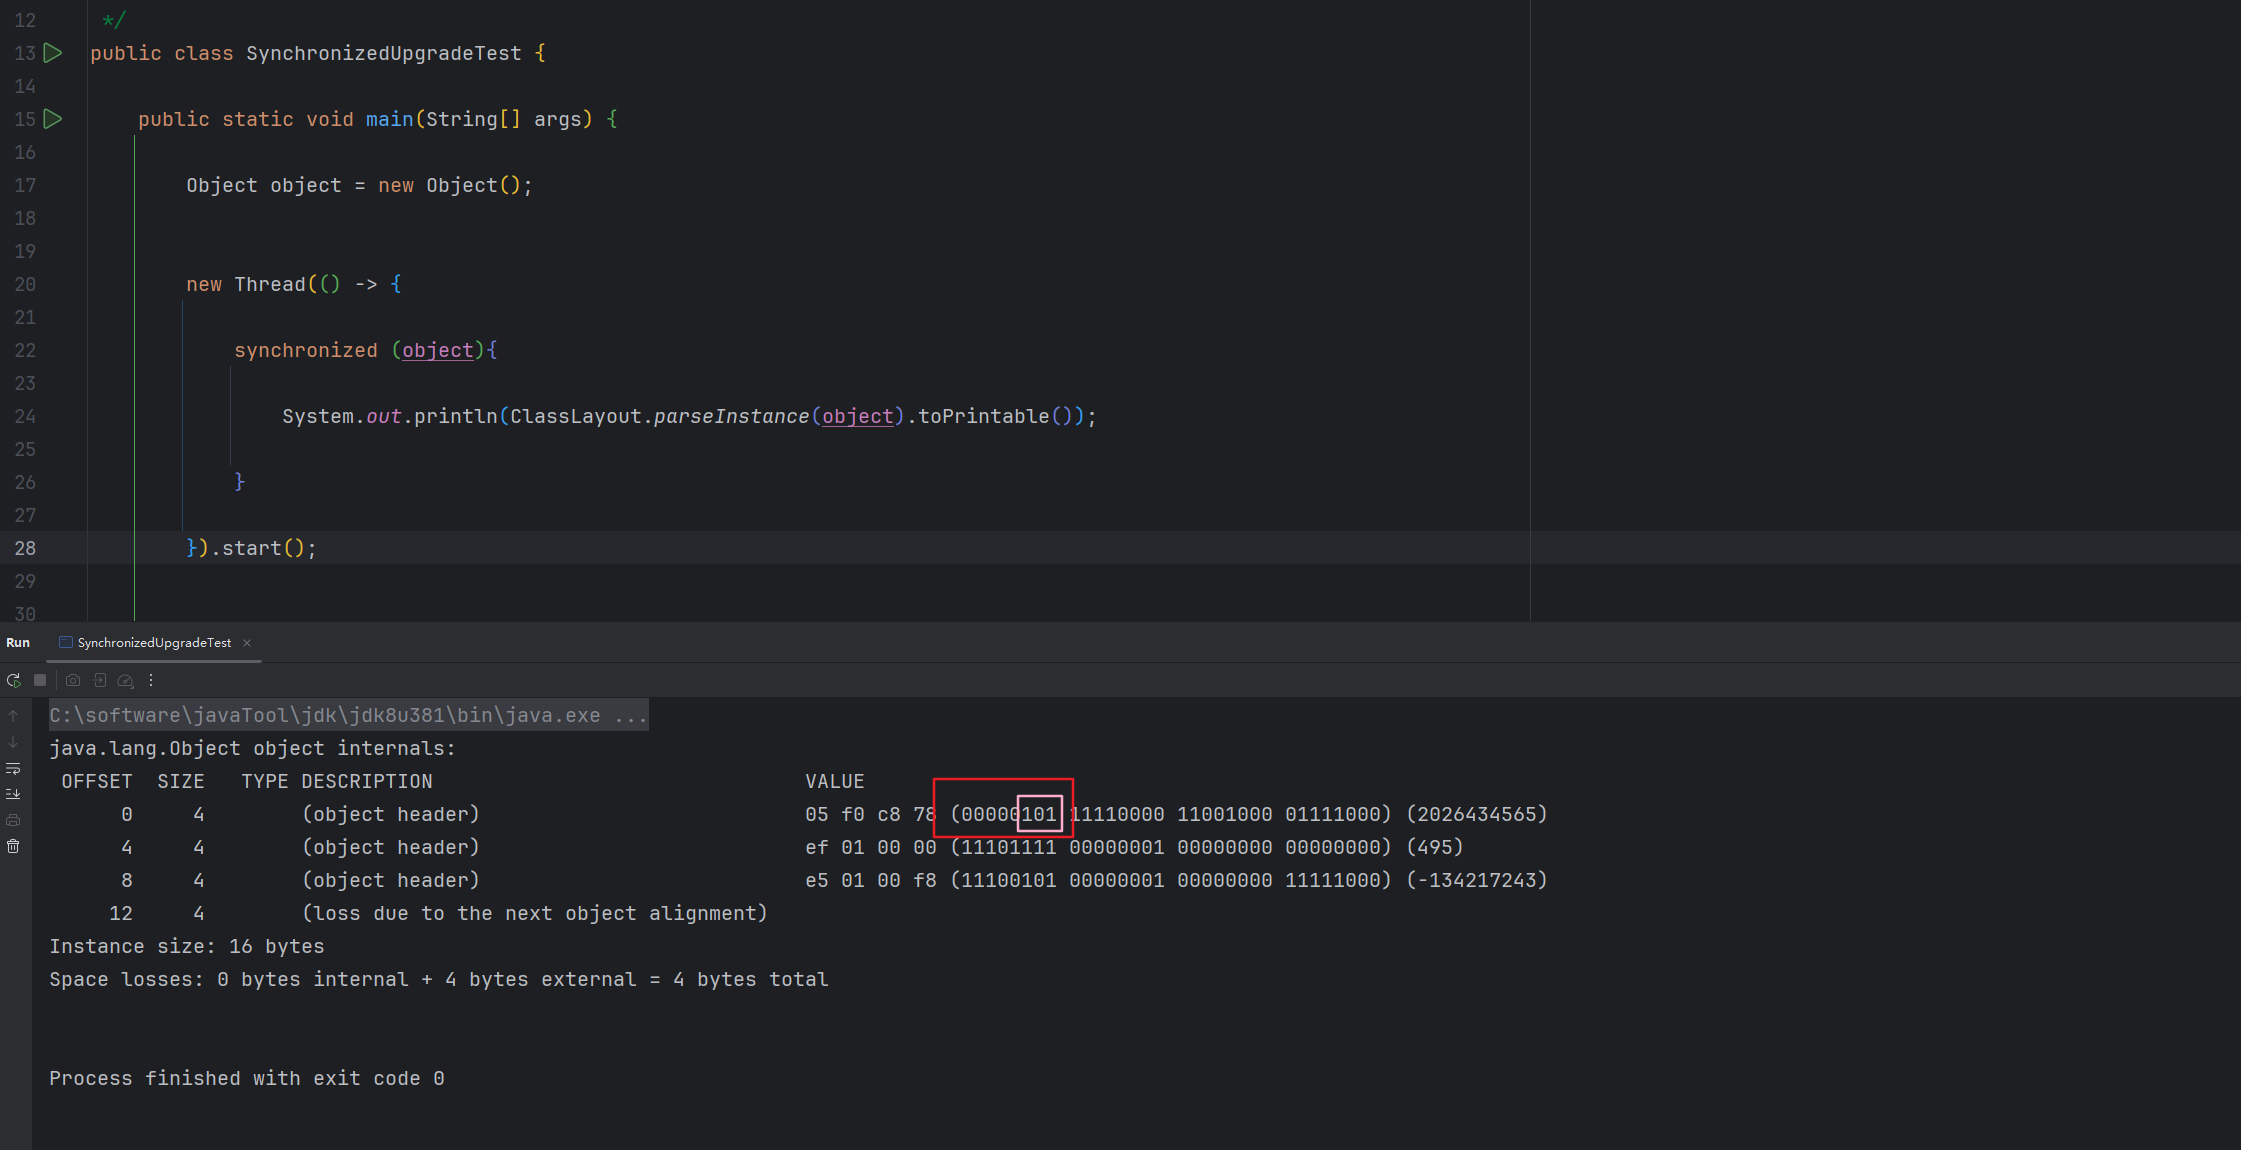Run main method from line 15 gutter
The width and height of the screenshot is (2241, 1150).
pos(54,119)
